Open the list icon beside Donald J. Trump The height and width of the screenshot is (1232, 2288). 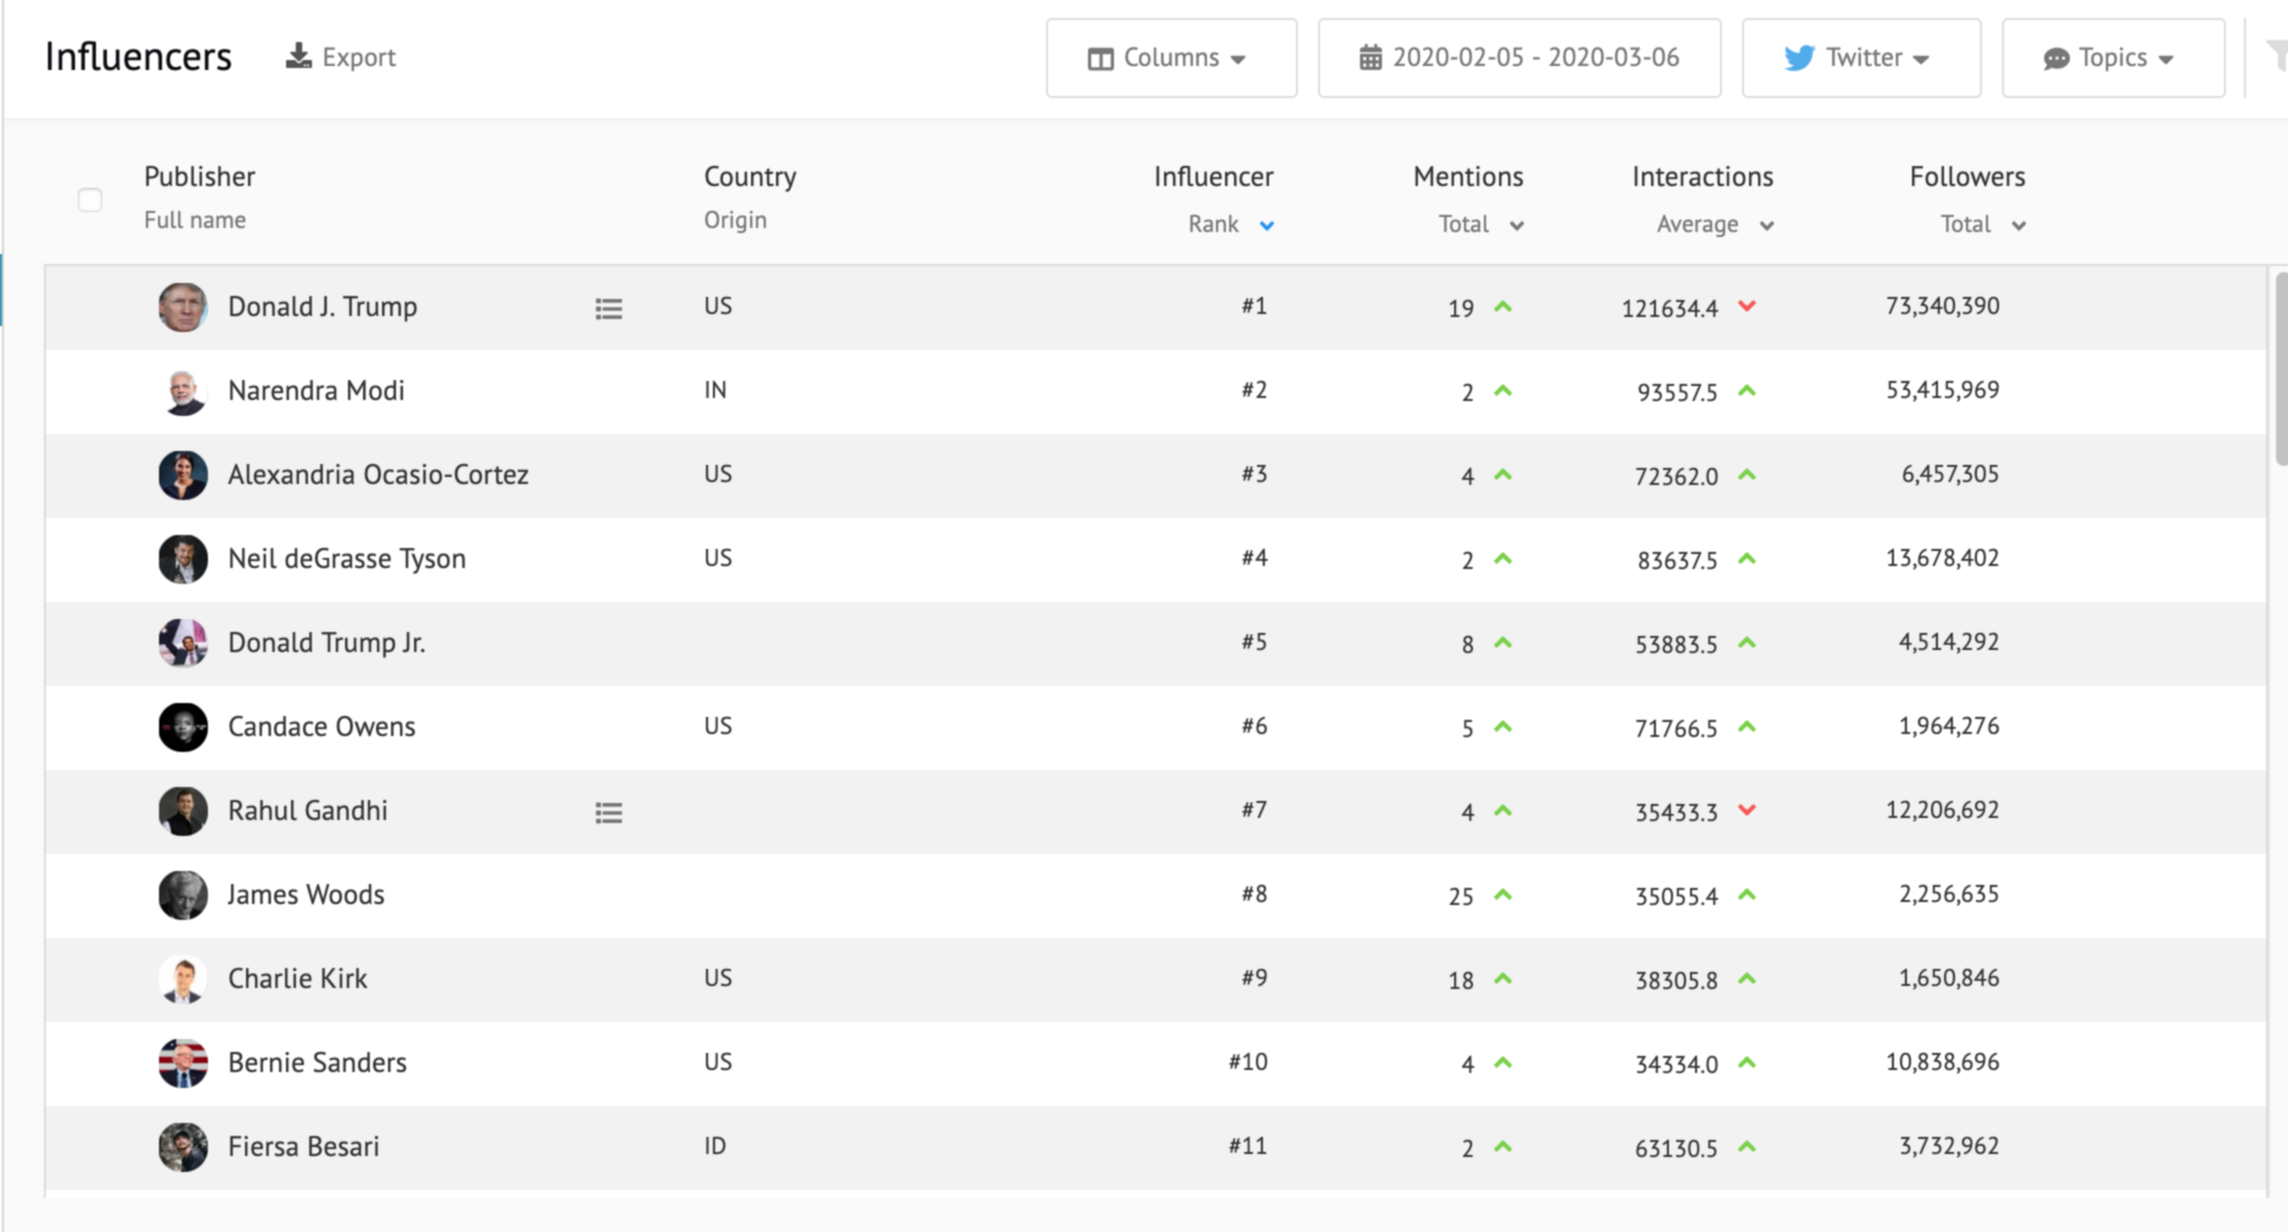pyautogui.click(x=609, y=309)
